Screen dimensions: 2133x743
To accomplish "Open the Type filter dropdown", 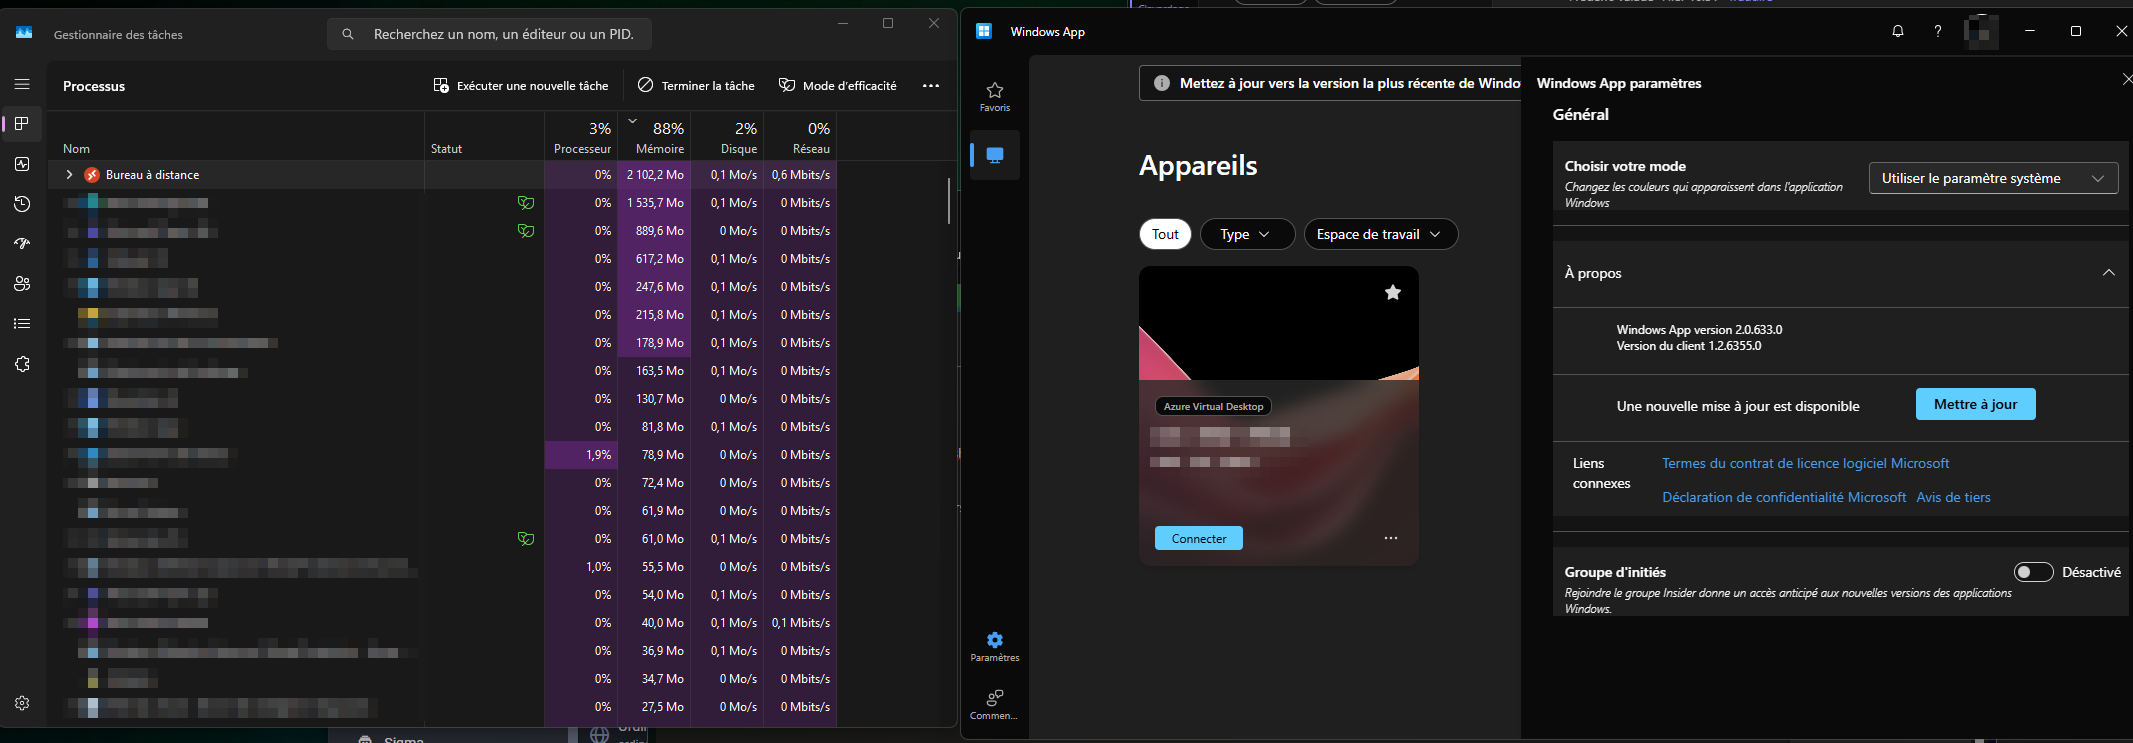I will pyautogui.click(x=1247, y=234).
